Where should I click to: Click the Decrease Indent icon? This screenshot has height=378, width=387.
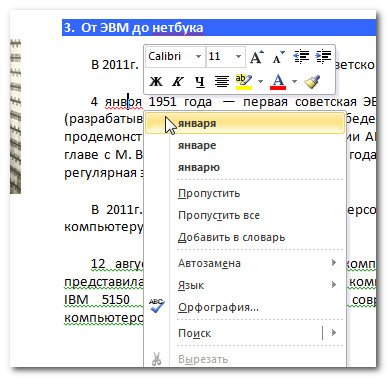click(301, 57)
